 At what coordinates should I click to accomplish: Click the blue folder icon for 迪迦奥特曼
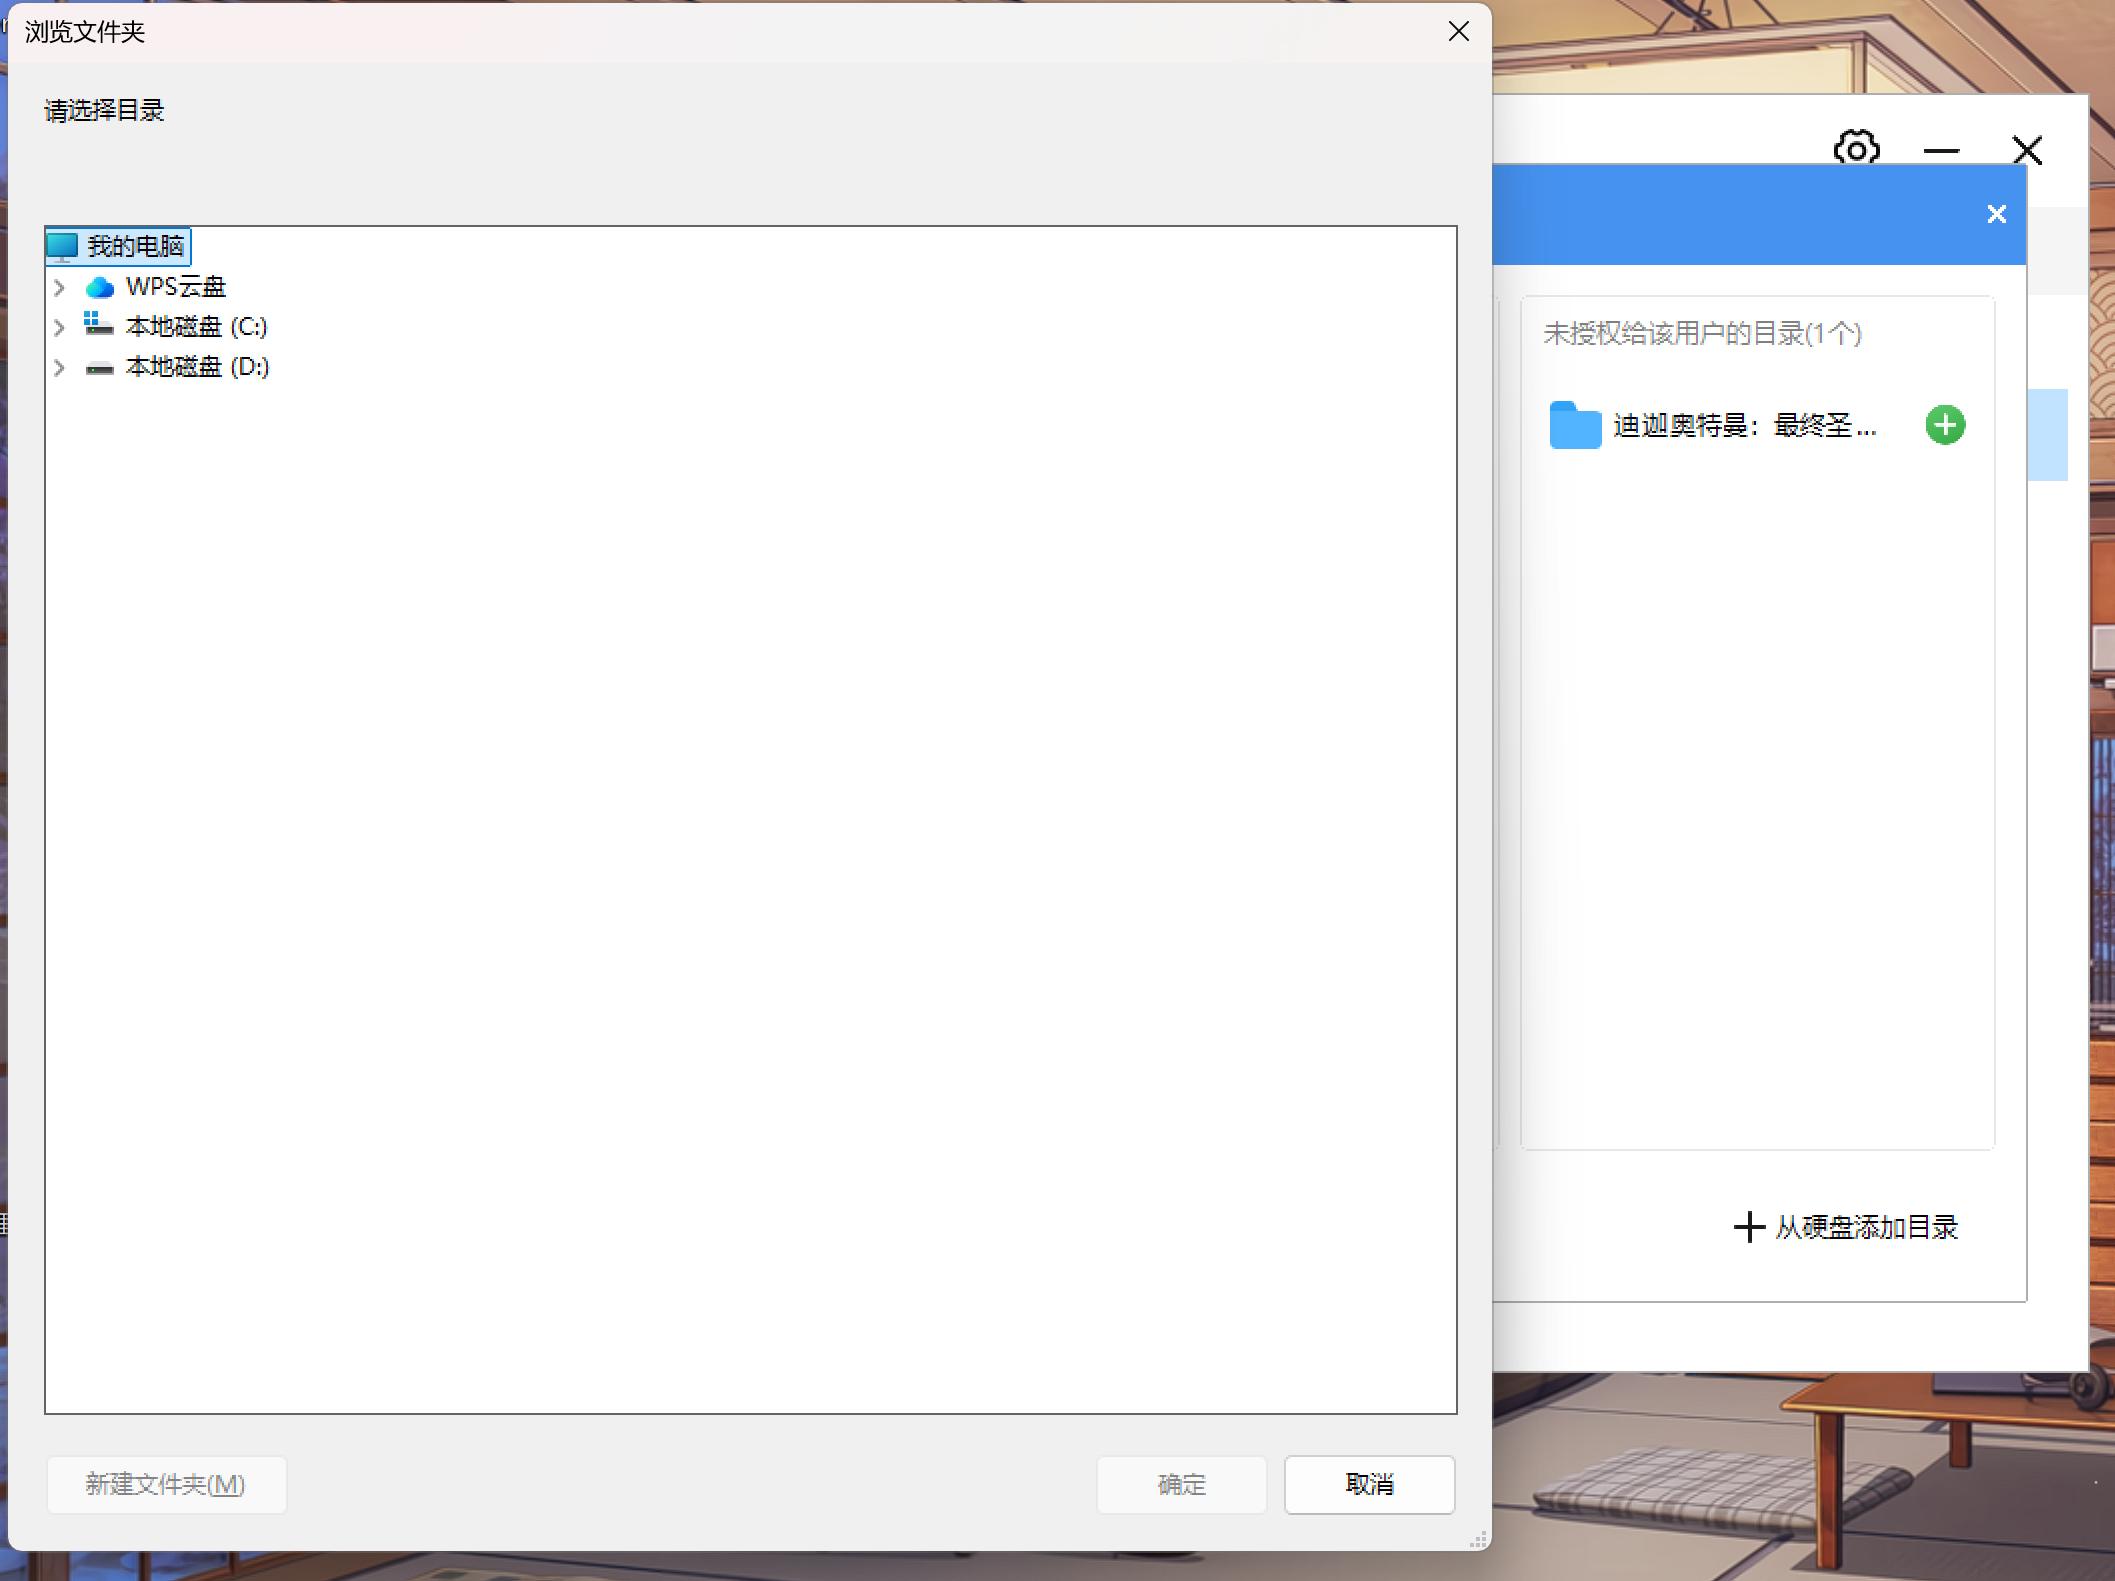[x=1575, y=425]
